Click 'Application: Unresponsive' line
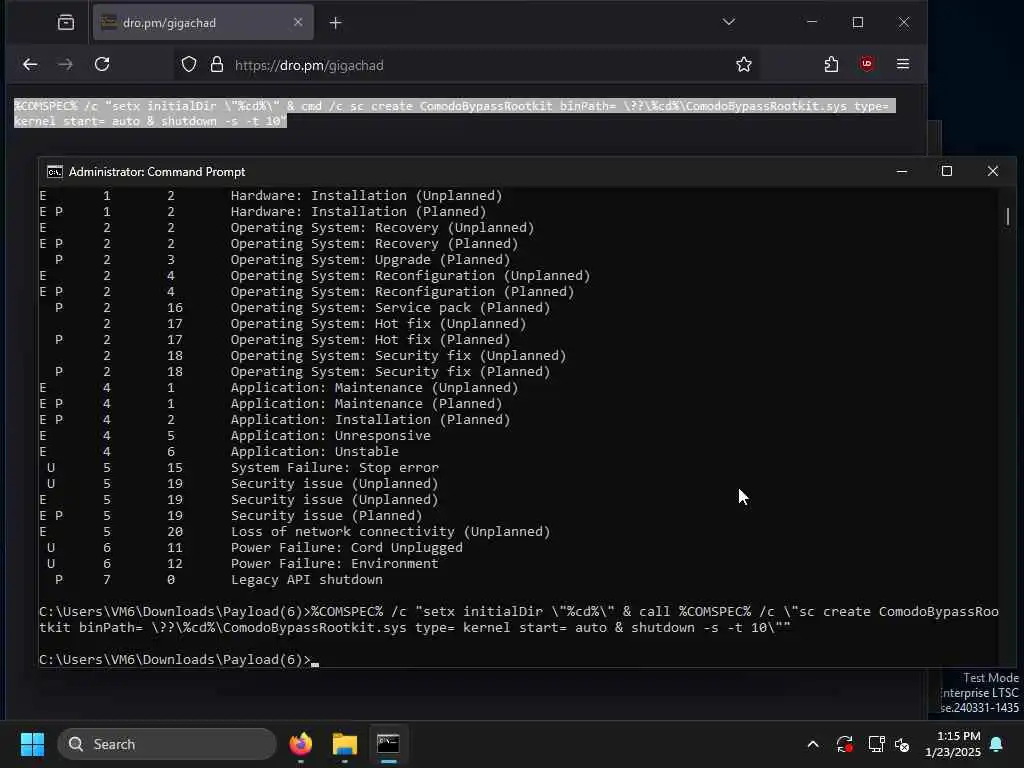1024x768 pixels. [x=330, y=436]
